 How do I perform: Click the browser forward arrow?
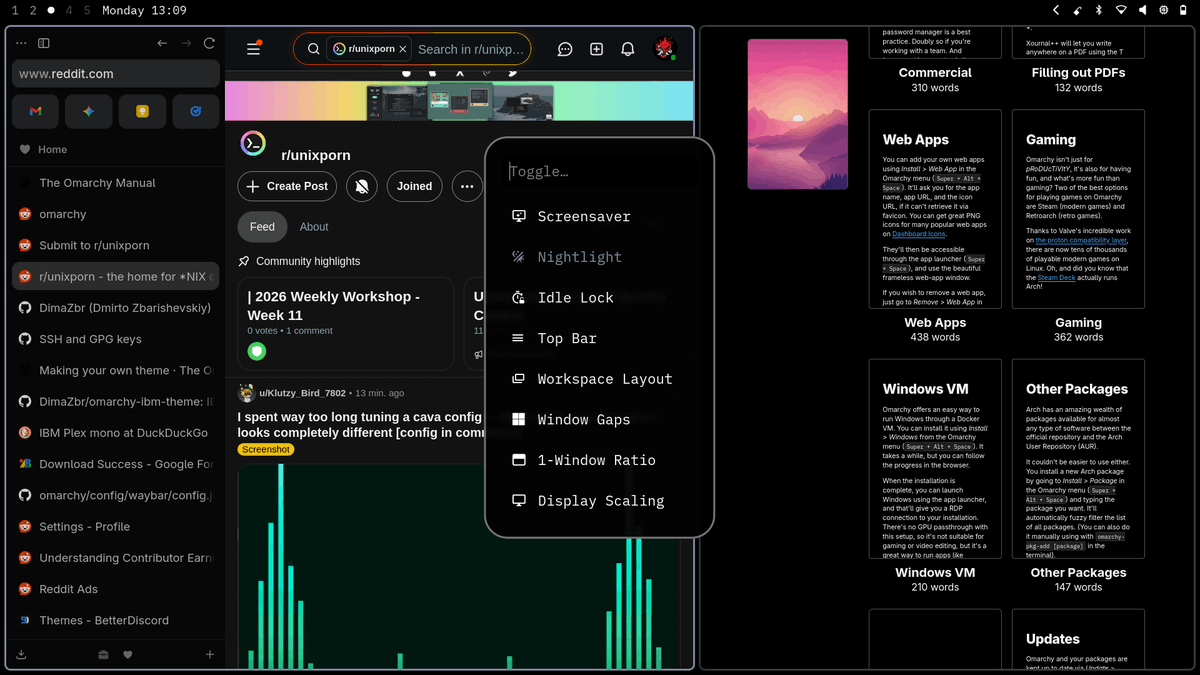pyautogui.click(x=186, y=43)
